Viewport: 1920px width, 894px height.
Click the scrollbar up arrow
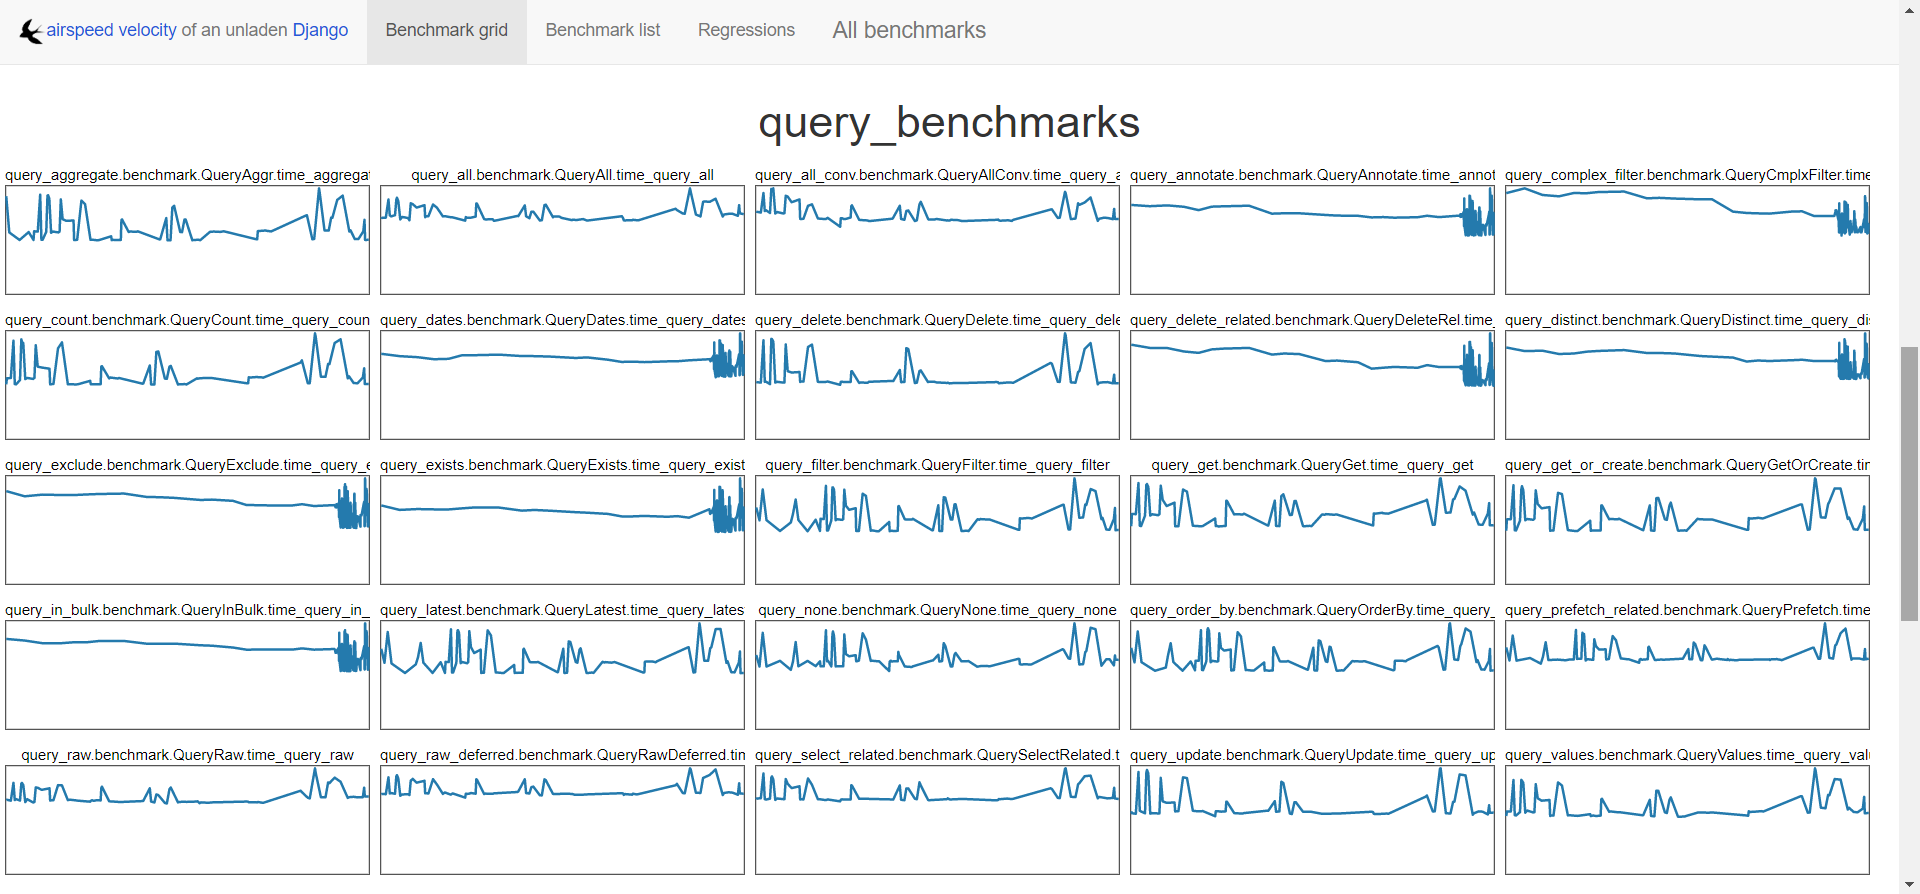tap(1909, 9)
